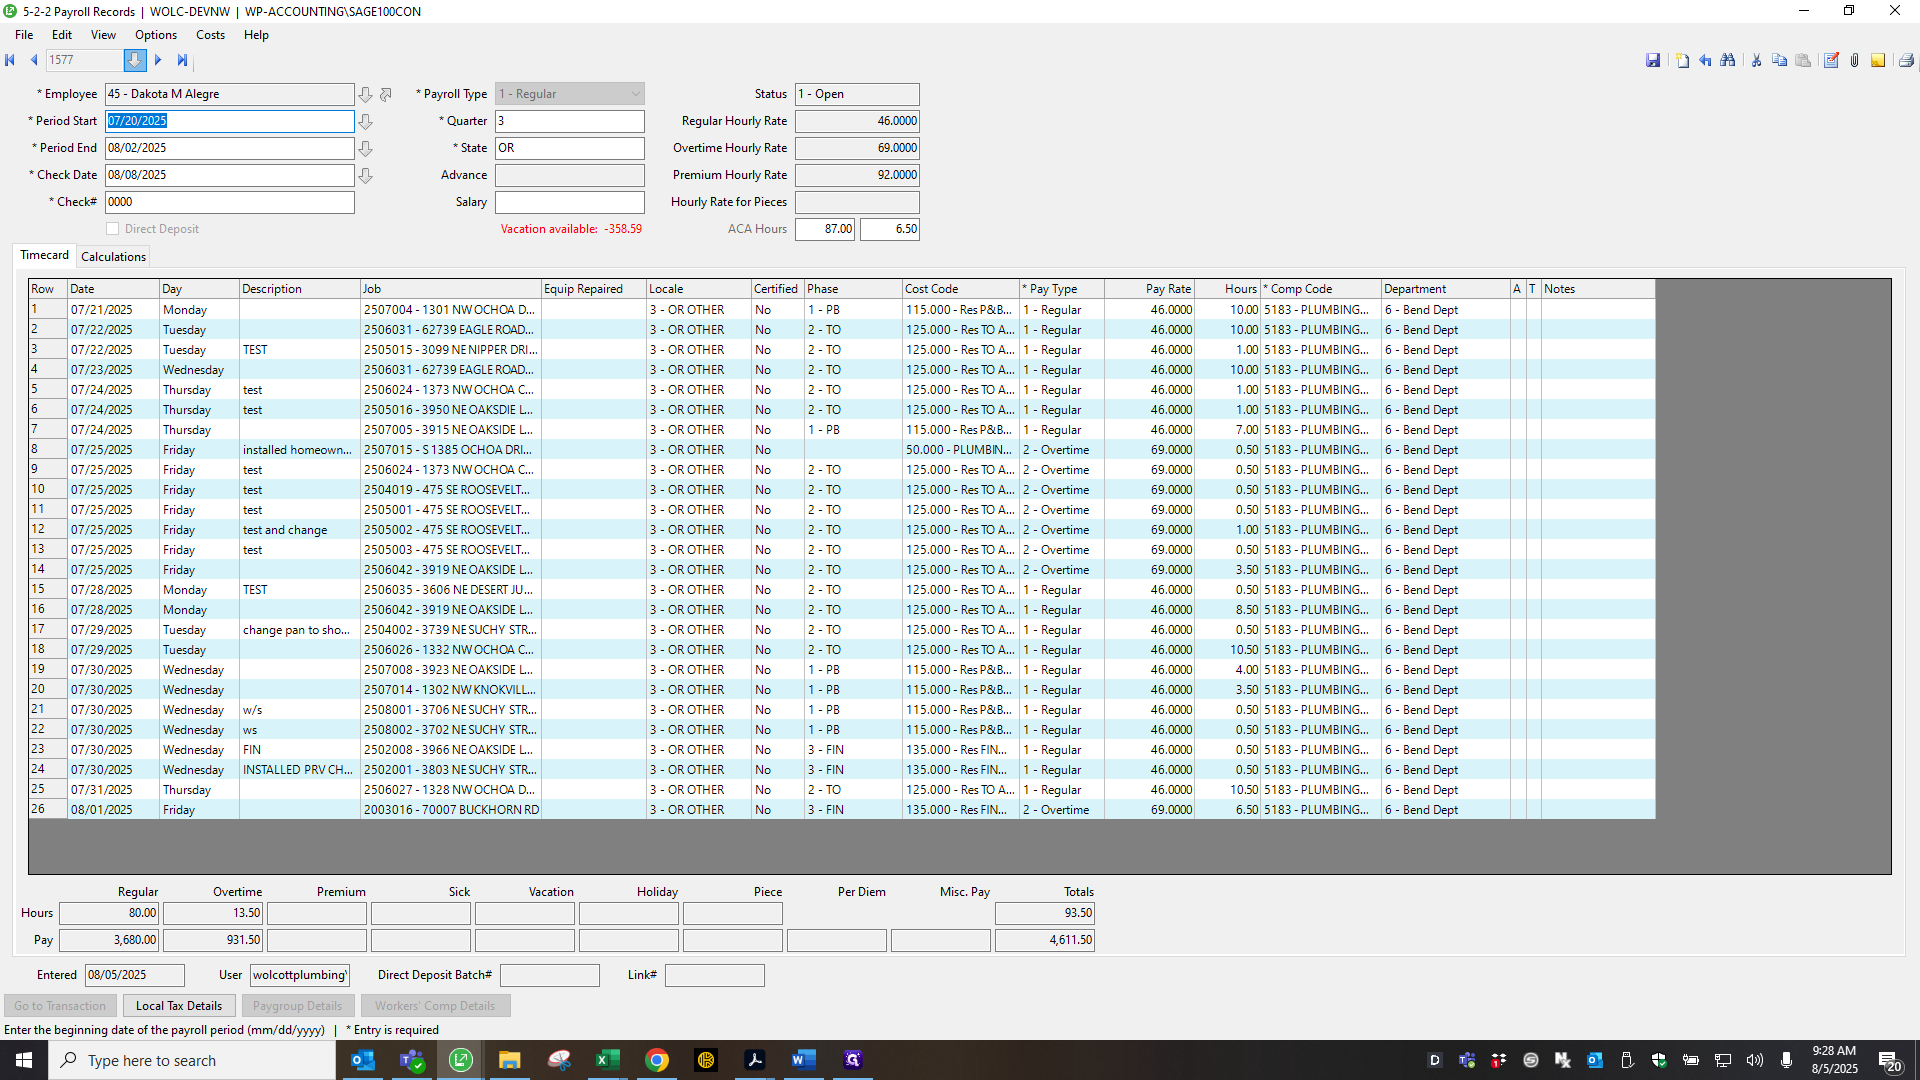Click the Copy icon in toolbar
The height and width of the screenshot is (1080, 1920).
click(1779, 61)
